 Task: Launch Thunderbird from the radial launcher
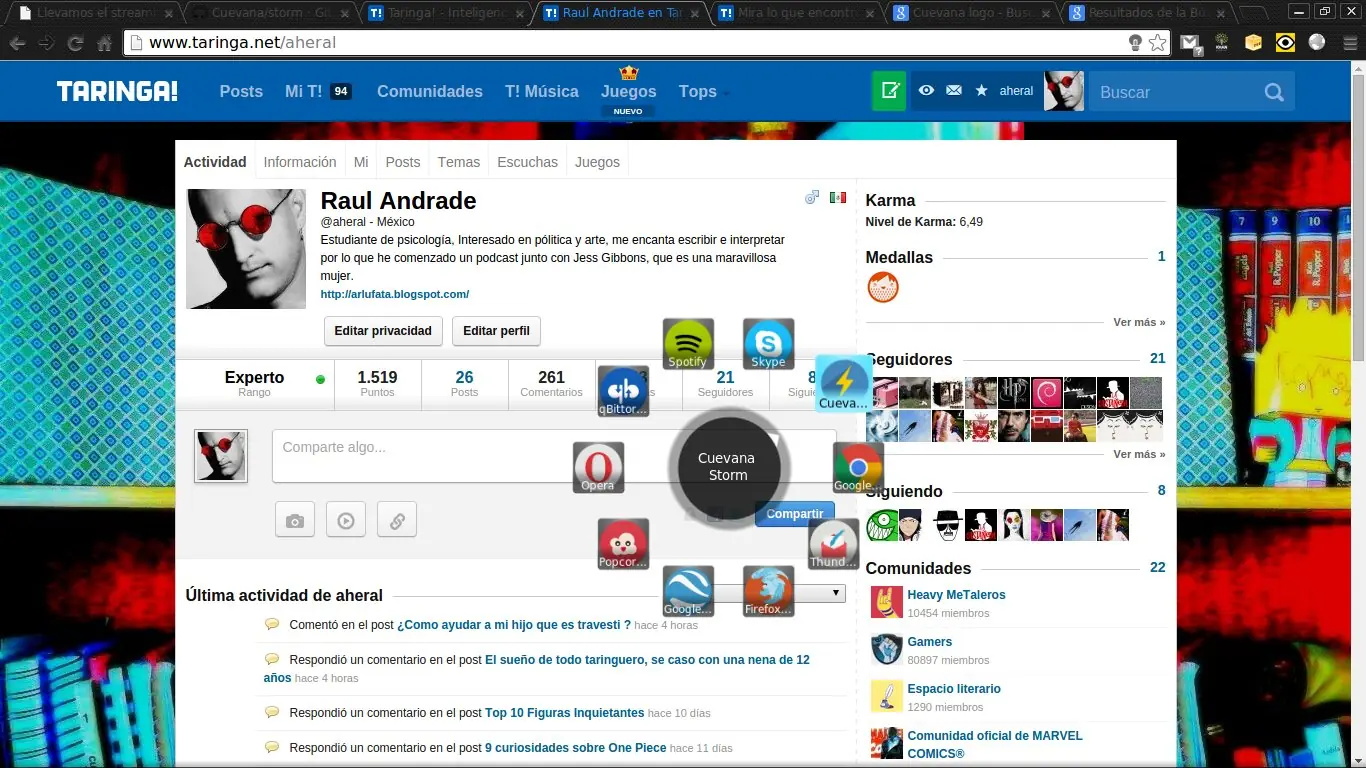point(834,544)
